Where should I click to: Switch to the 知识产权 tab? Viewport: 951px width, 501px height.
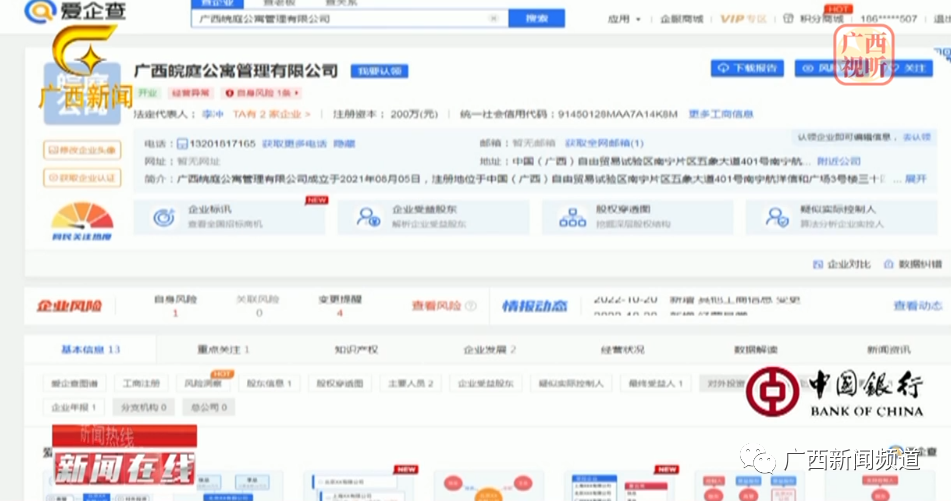356,349
